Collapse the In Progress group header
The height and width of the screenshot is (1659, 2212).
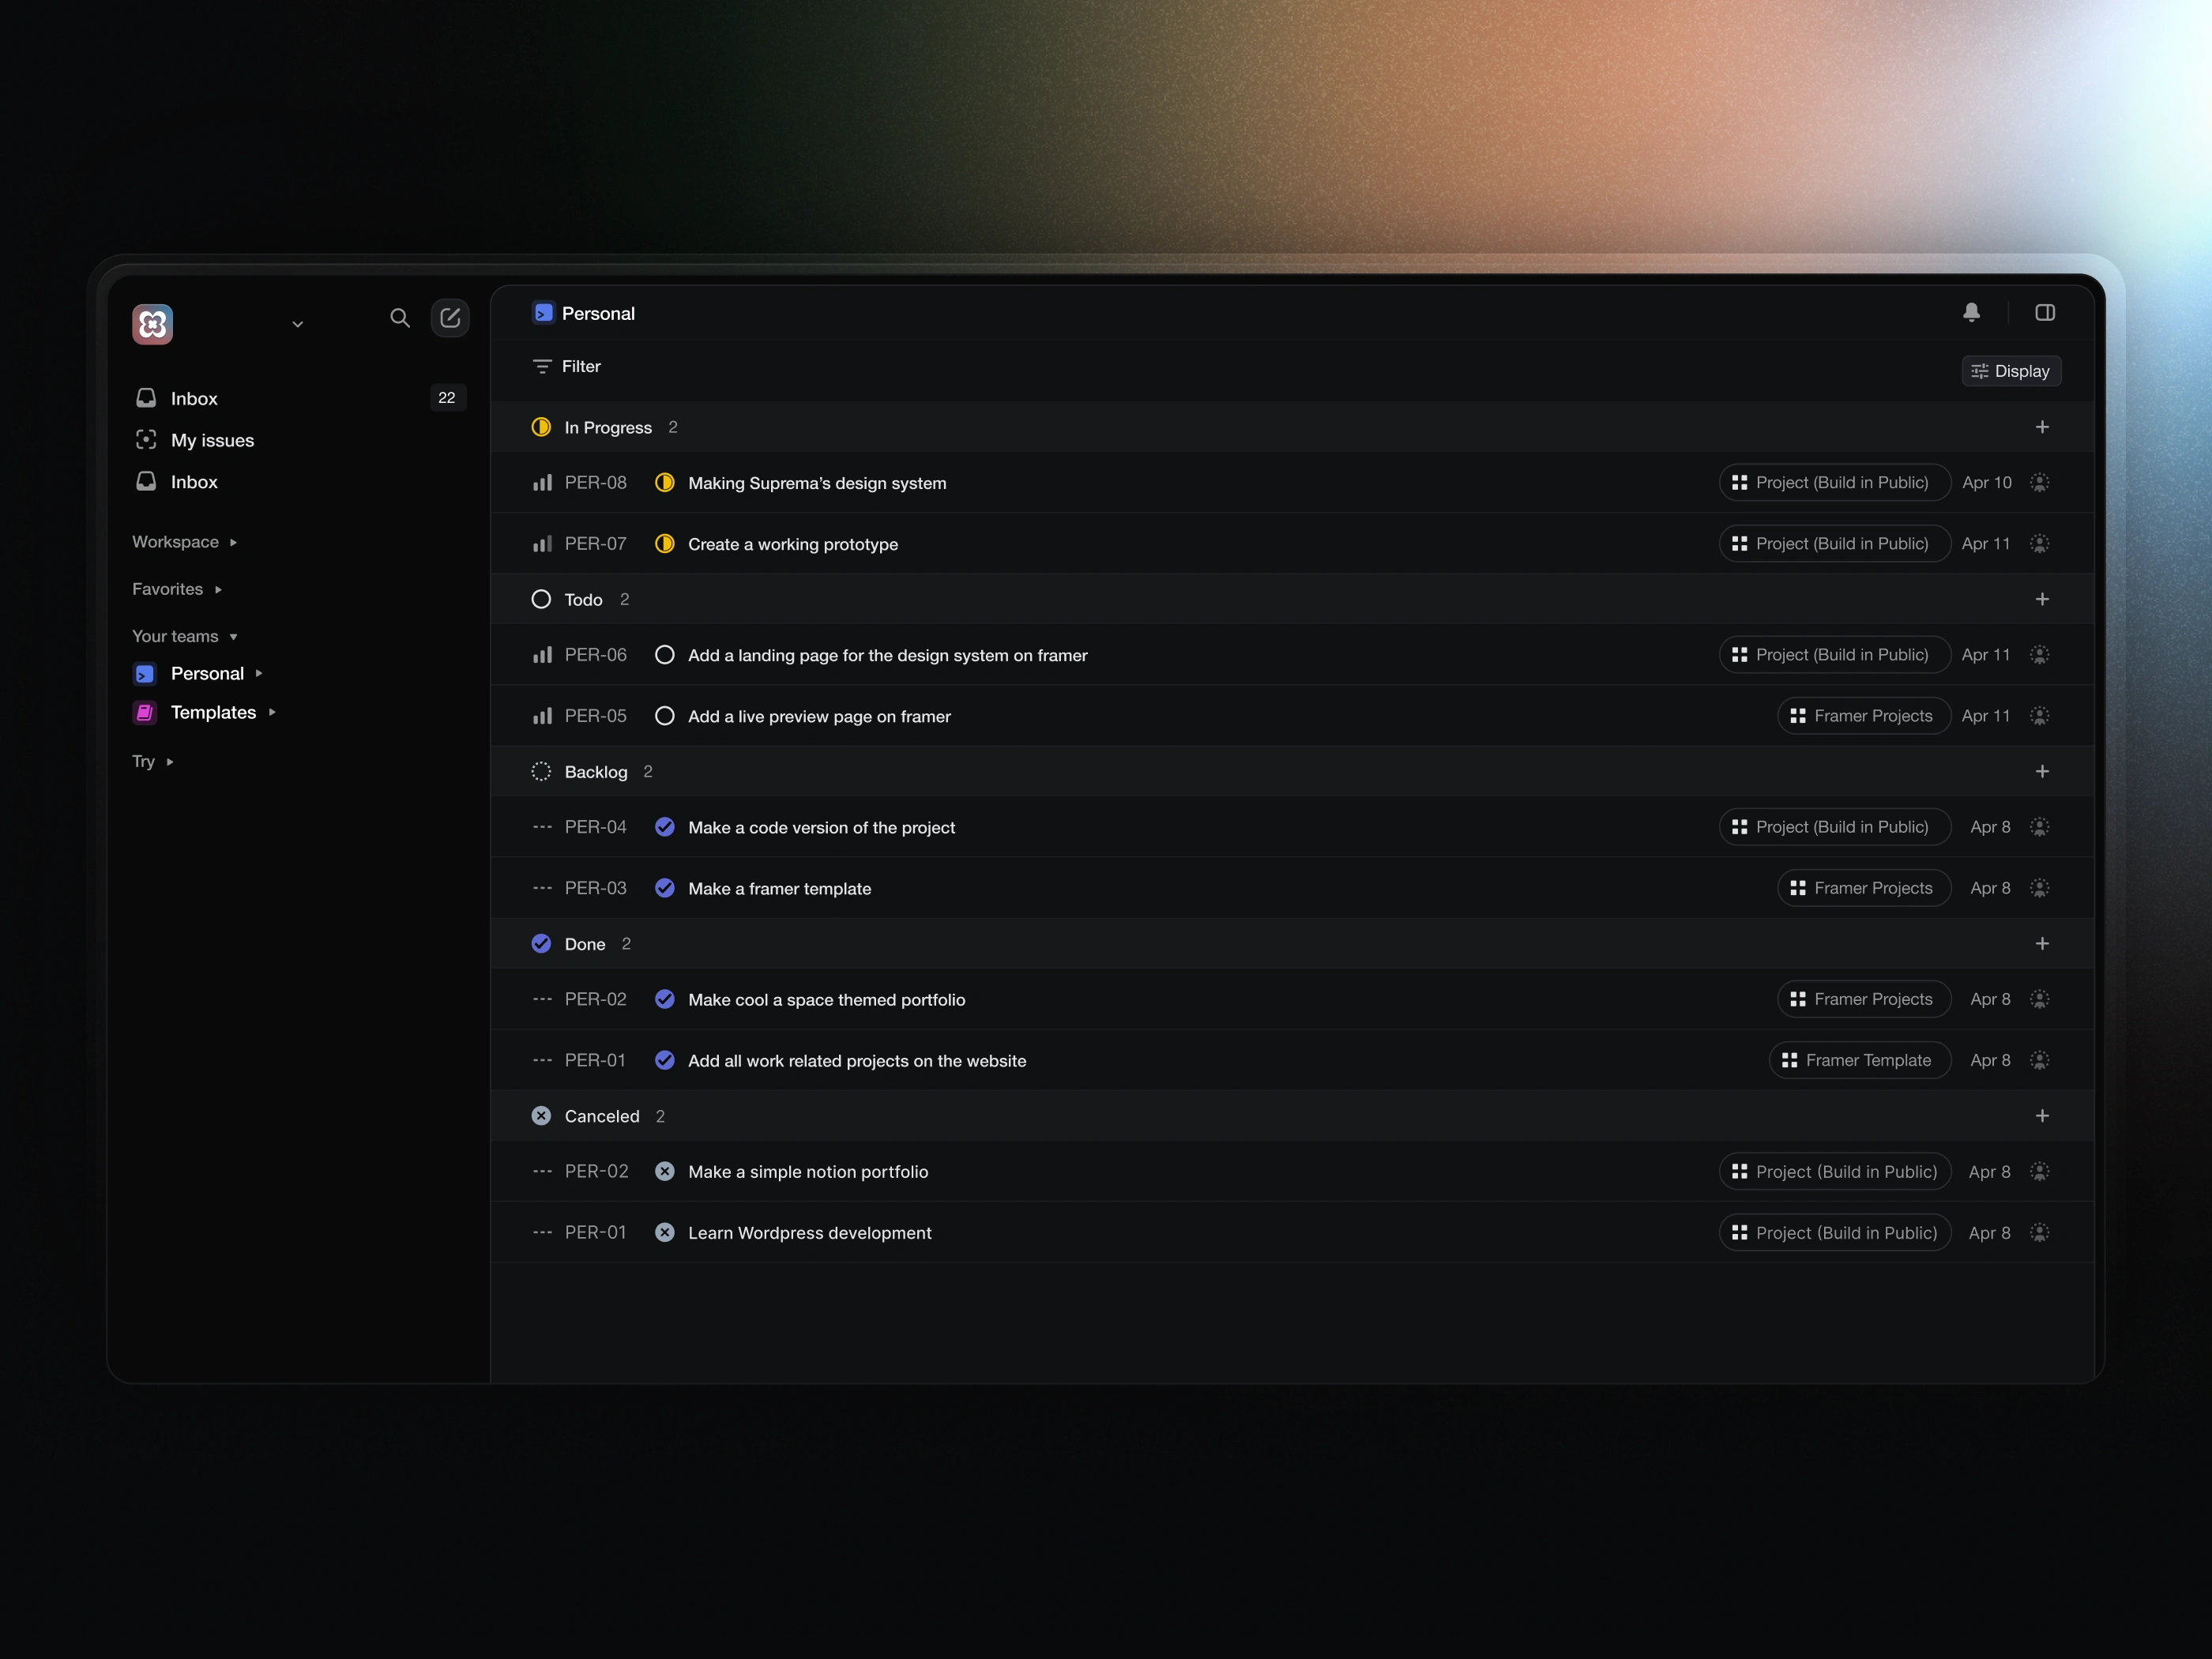pyautogui.click(x=1292, y=427)
